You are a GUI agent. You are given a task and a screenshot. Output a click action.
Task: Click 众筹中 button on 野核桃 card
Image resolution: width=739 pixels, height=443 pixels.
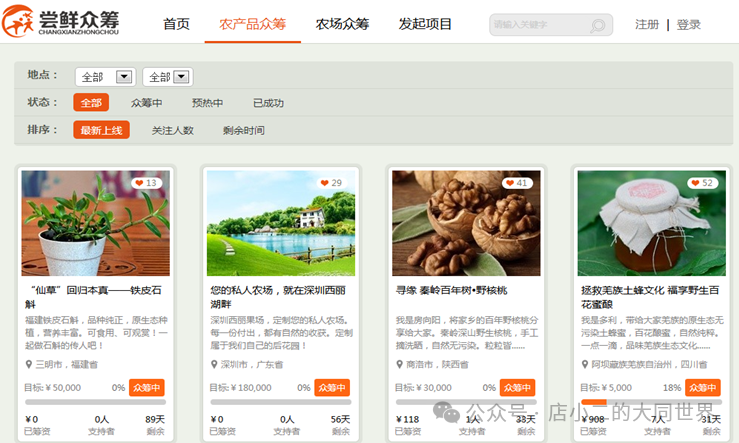pyautogui.click(x=517, y=387)
